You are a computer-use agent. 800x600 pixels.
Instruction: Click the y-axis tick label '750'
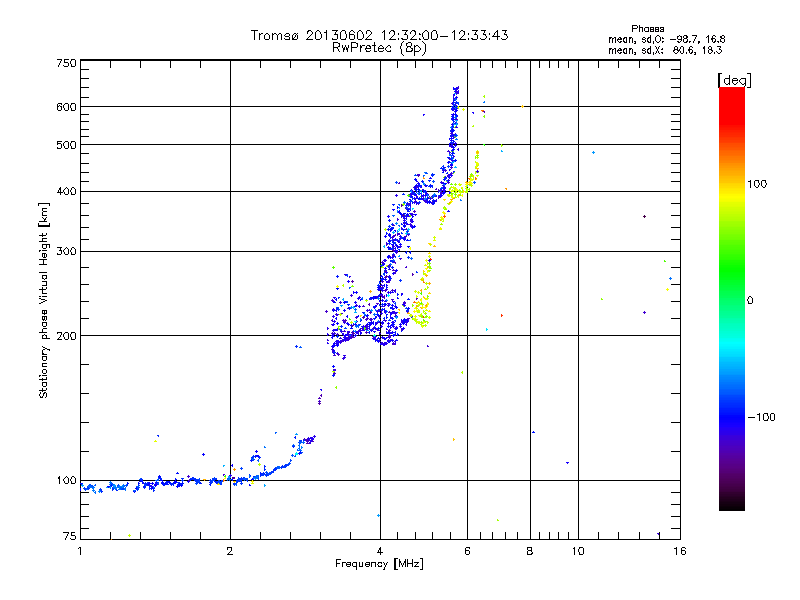coord(66,63)
